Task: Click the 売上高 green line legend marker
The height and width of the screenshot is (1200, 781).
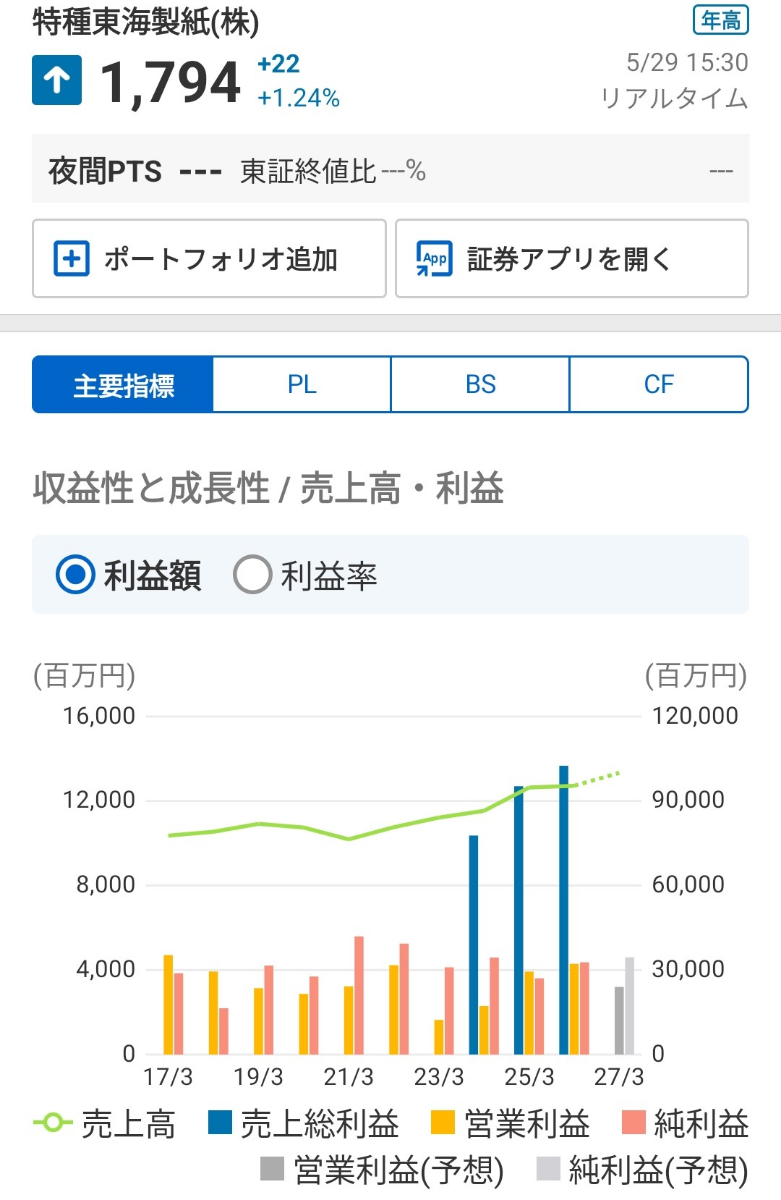Action: point(53,1124)
